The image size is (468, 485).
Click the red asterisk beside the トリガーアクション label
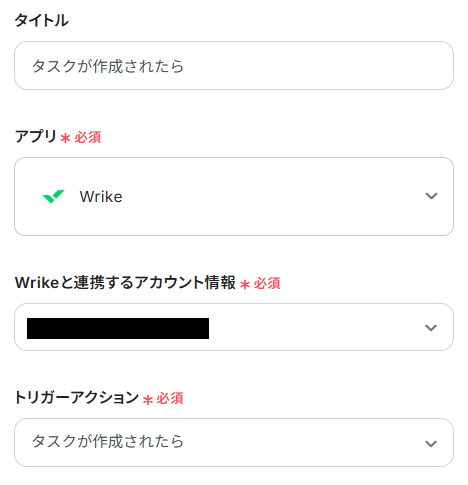pos(148,399)
